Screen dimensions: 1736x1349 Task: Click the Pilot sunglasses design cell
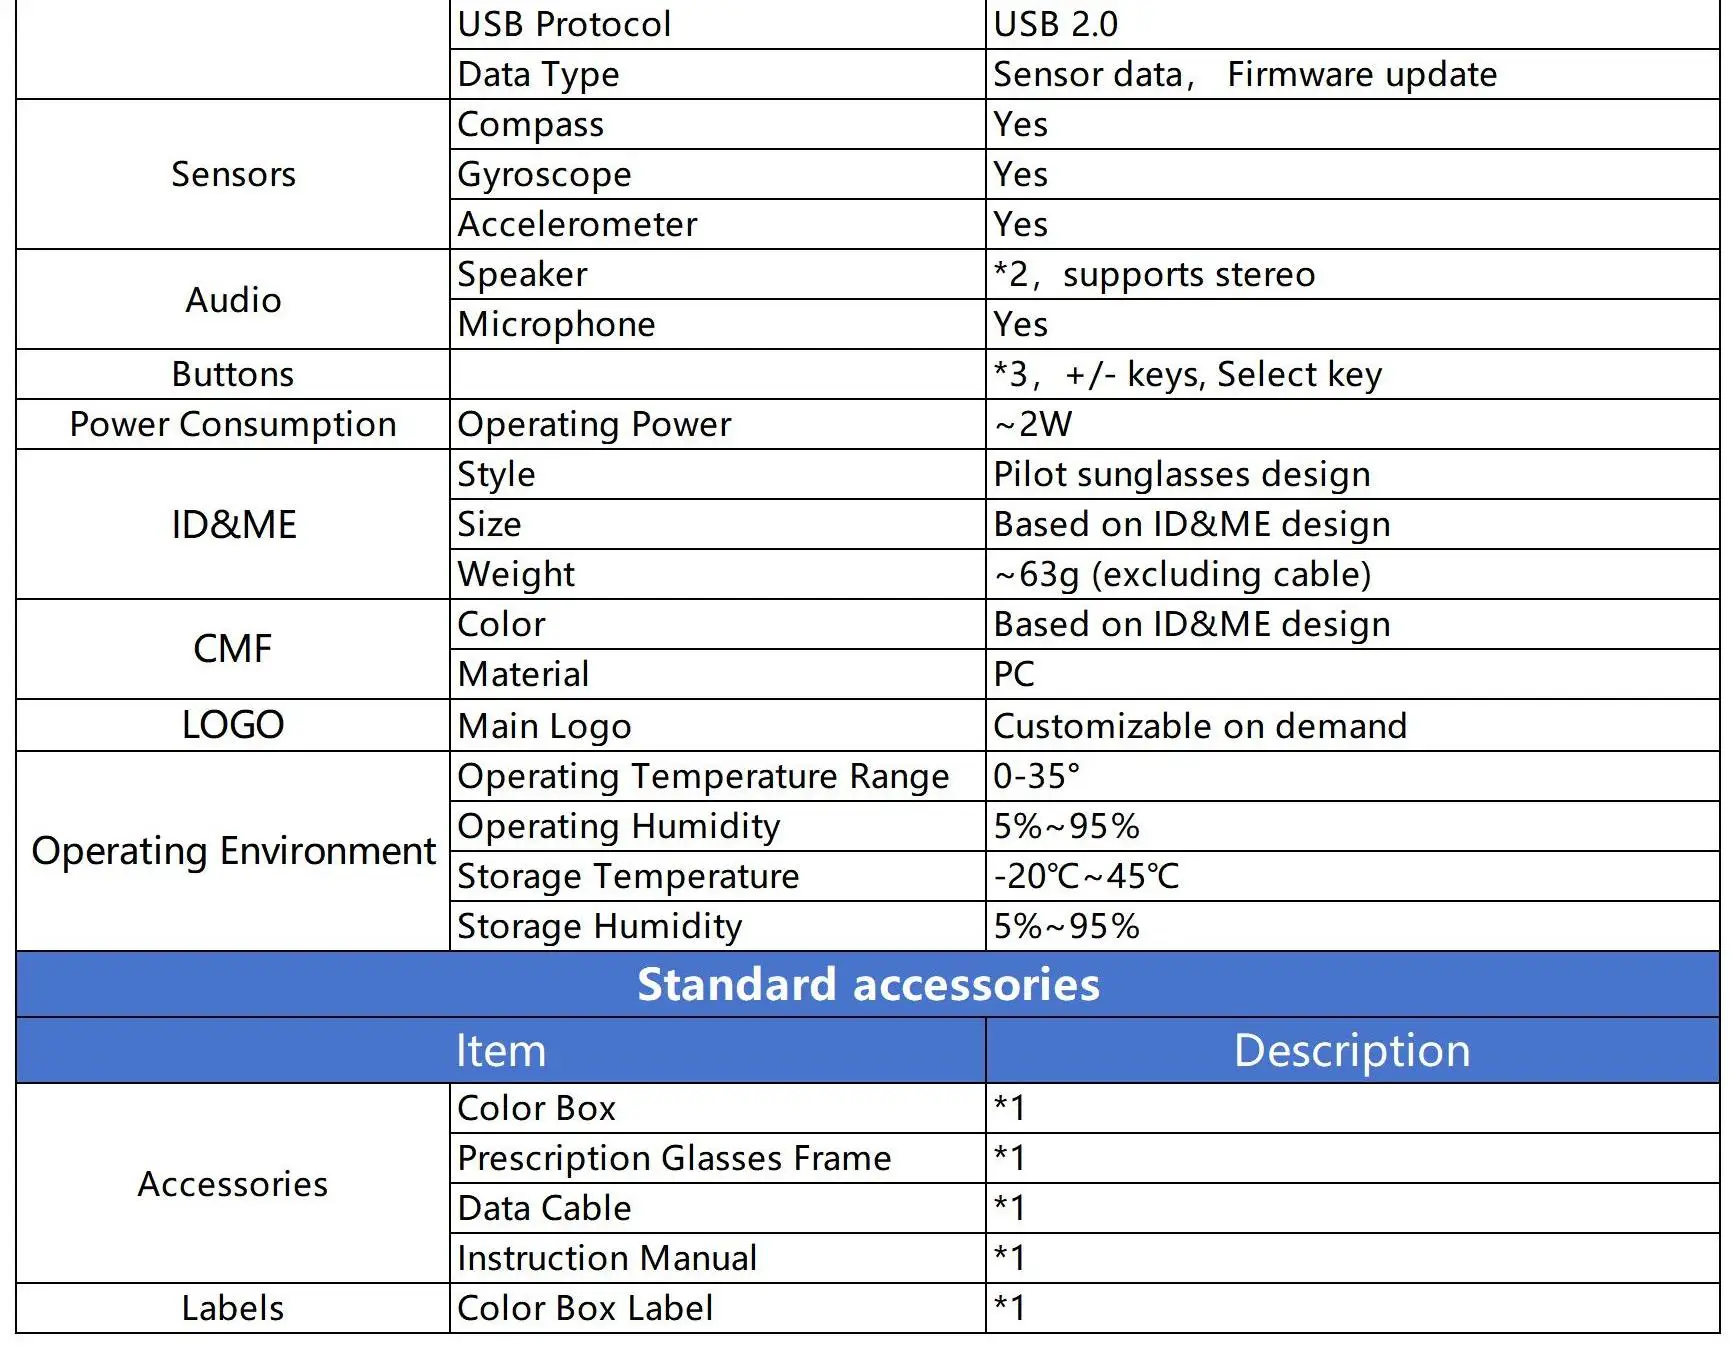tap(1352, 474)
